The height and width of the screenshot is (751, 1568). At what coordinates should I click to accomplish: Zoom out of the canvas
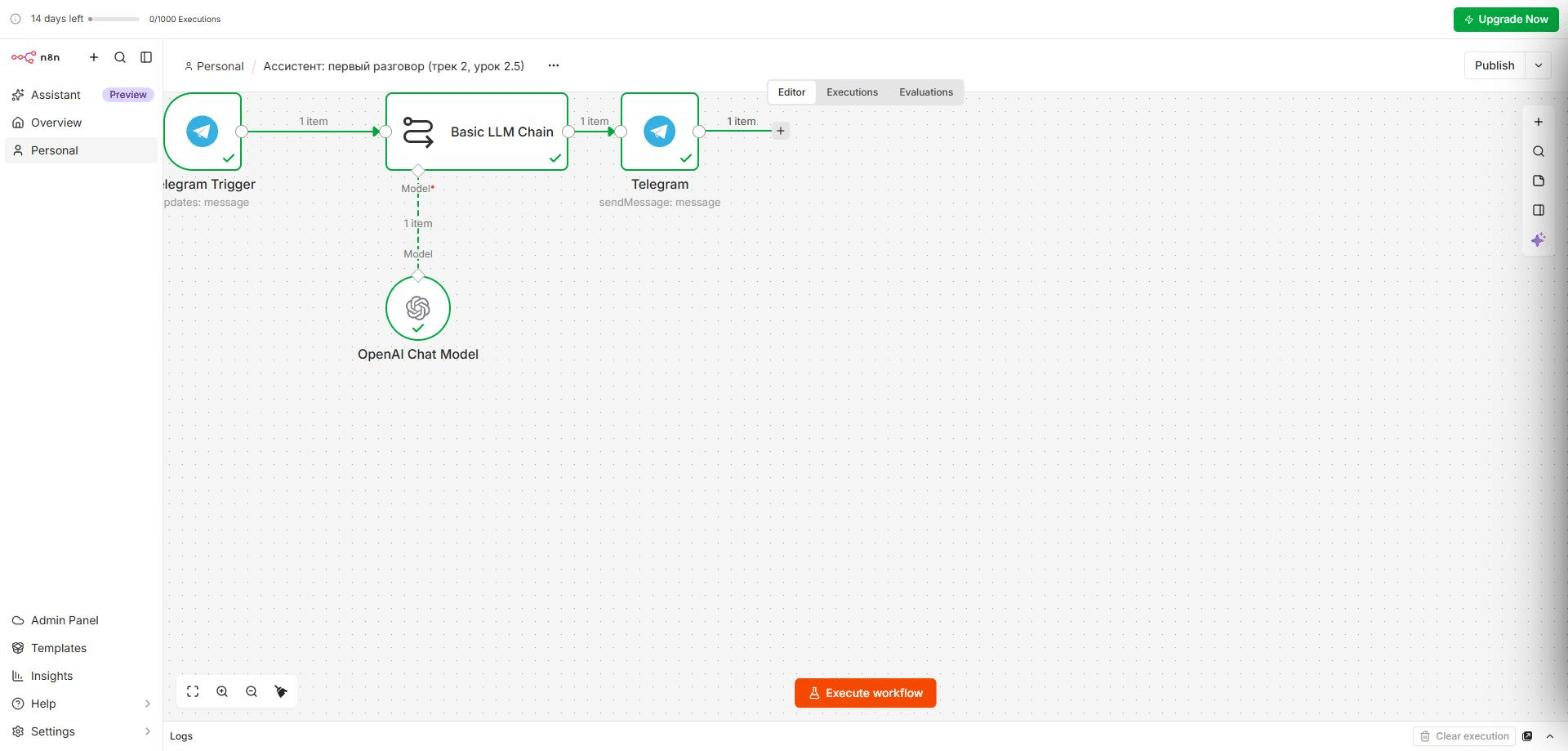point(251,691)
